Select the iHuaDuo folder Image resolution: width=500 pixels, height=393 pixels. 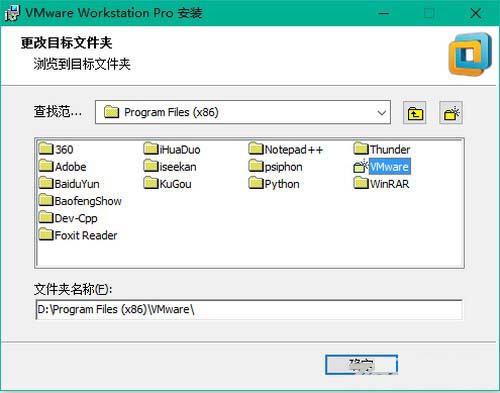pos(172,149)
